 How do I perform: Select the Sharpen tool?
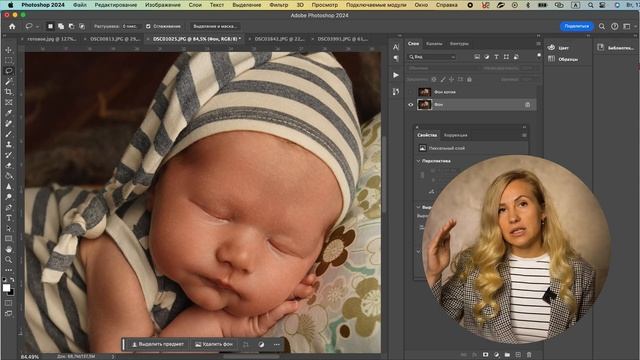(9, 187)
